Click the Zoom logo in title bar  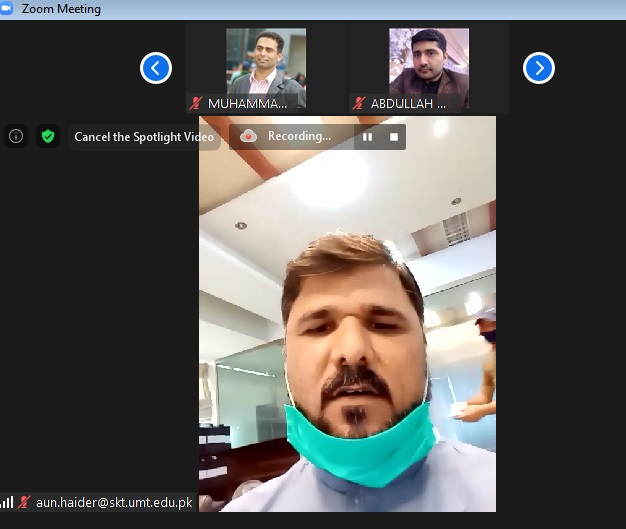pyautogui.click(x=9, y=9)
